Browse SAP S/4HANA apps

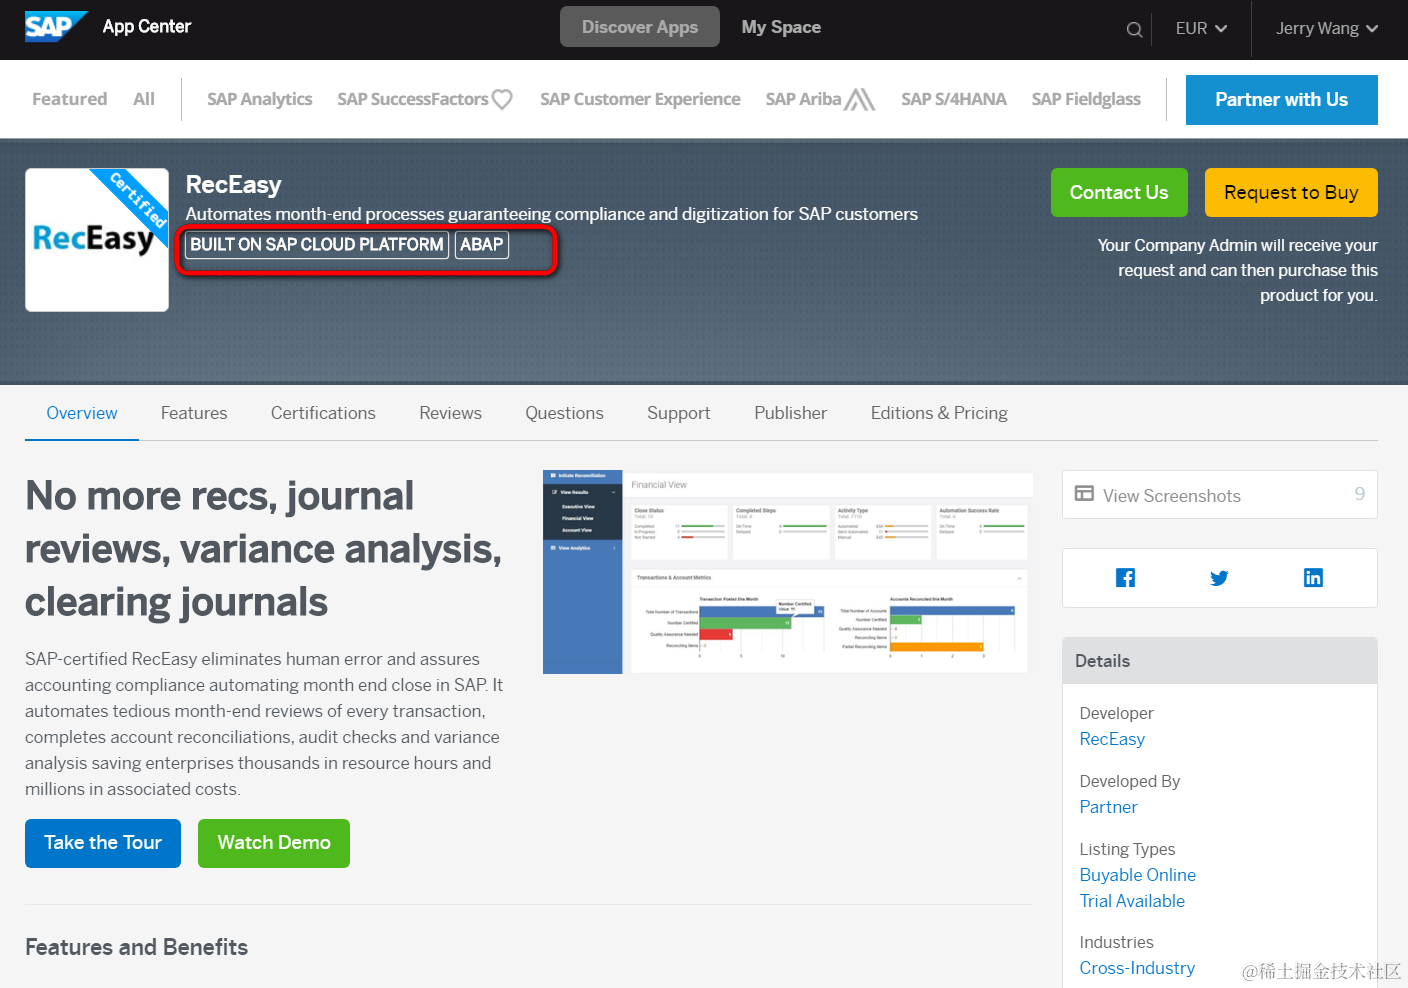click(x=954, y=99)
